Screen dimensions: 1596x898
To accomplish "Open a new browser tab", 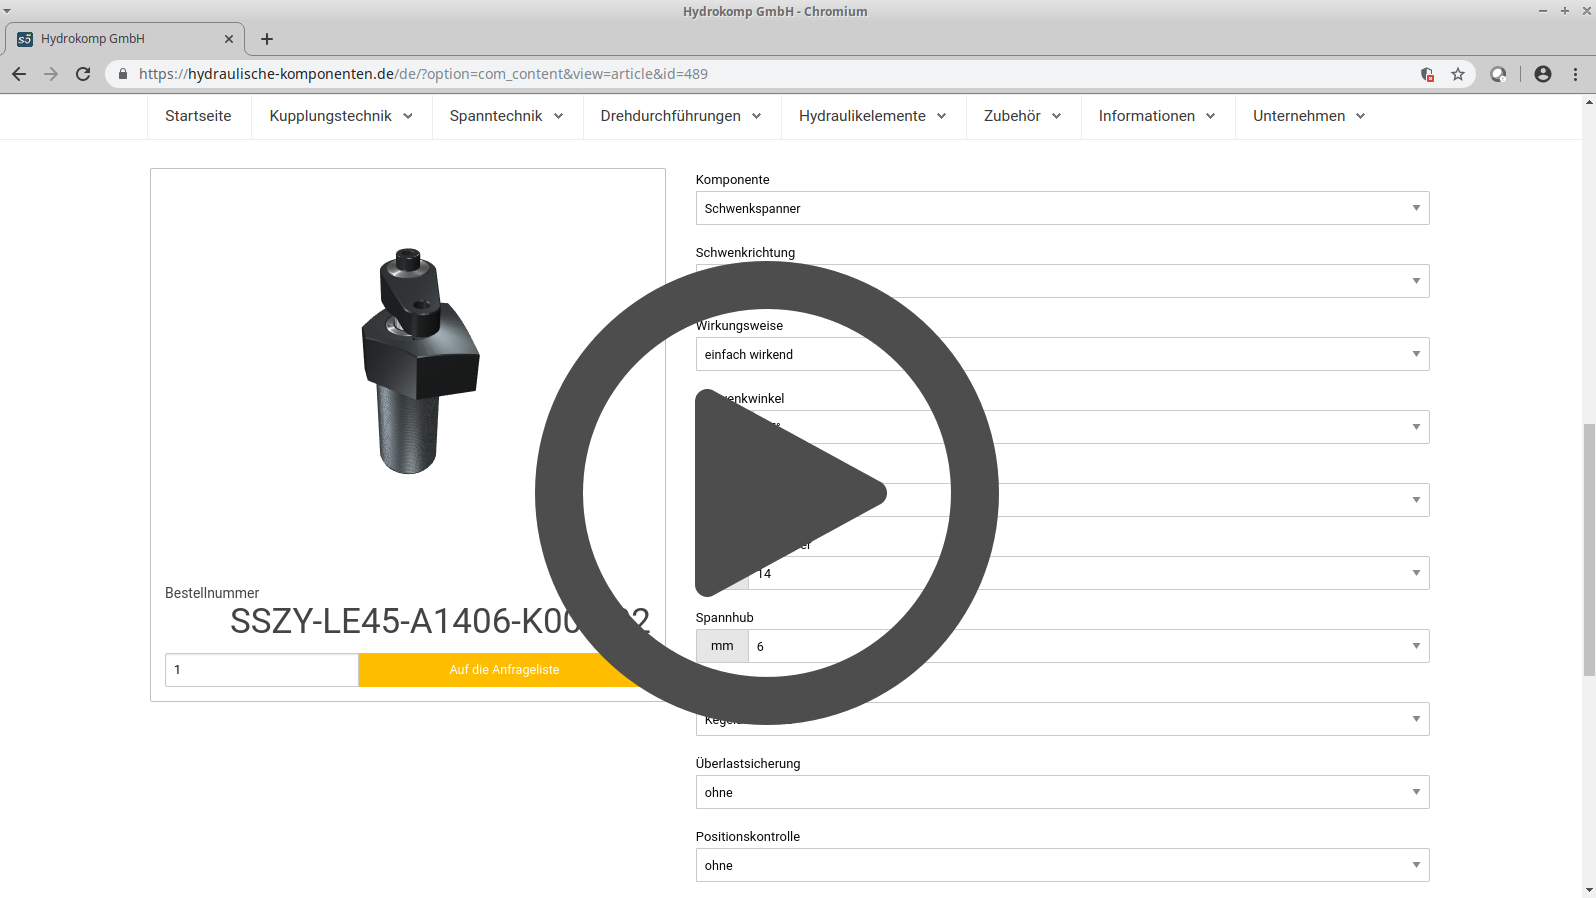I will click(267, 39).
